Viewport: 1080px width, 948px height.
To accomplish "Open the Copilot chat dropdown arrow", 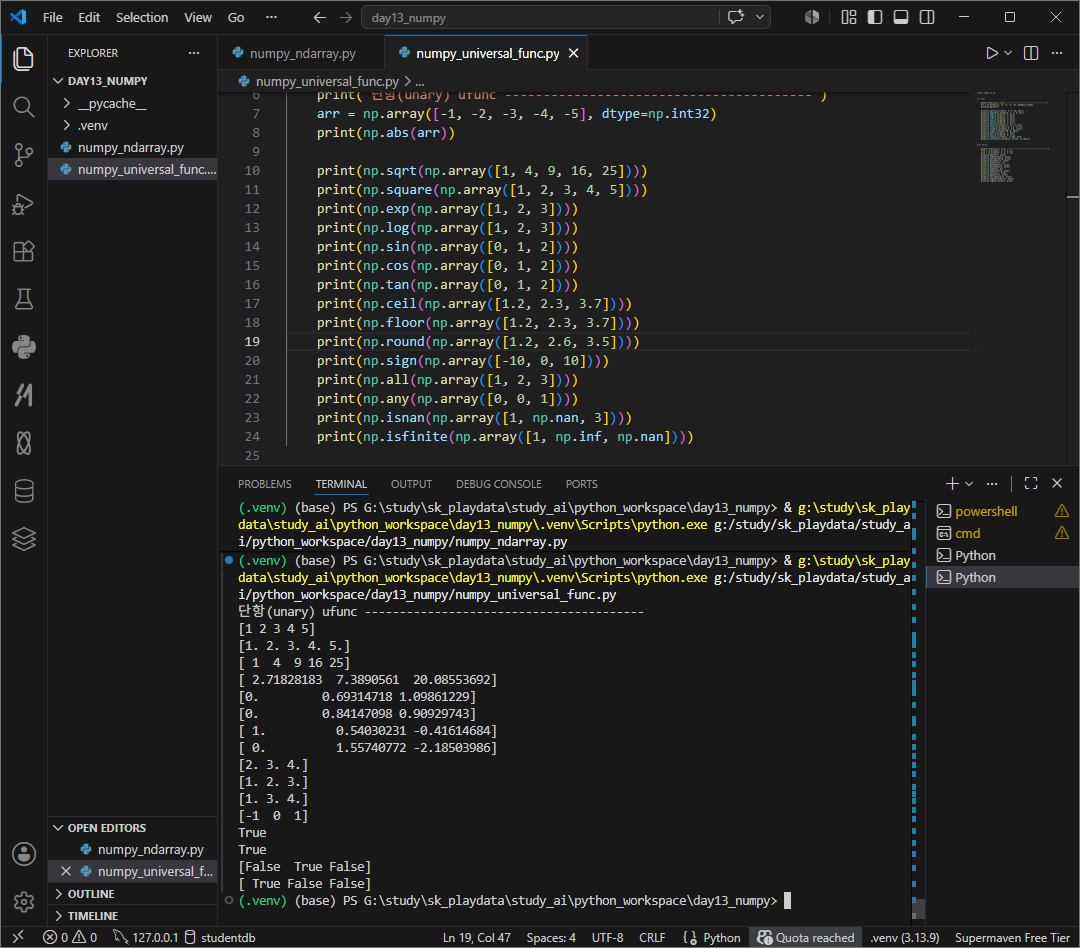I will point(760,17).
